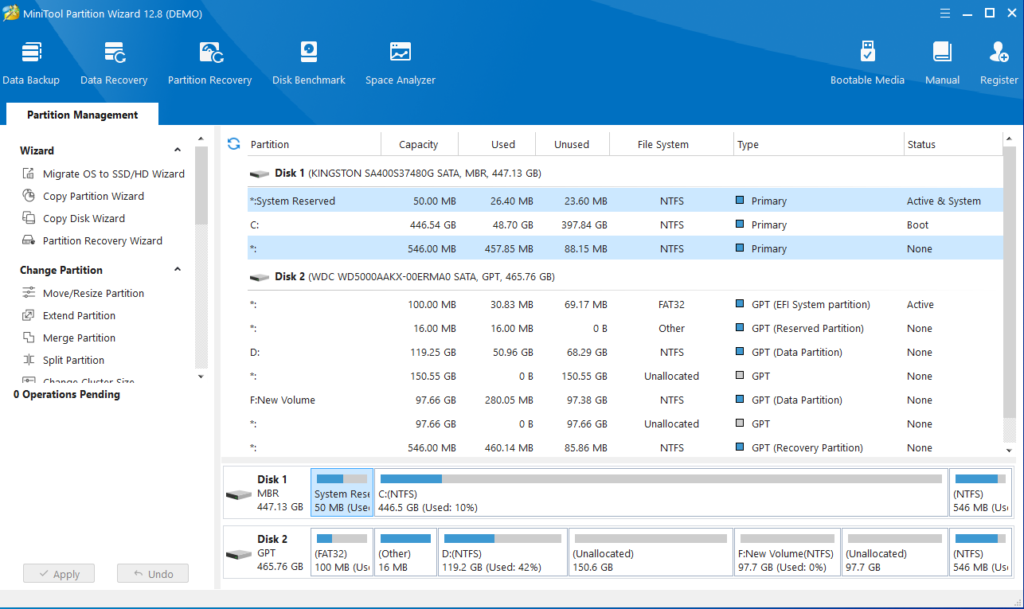Select C:(NTFS) block in disk map
Image resolution: width=1024 pixels, height=609 pixels.
[661, 493]
